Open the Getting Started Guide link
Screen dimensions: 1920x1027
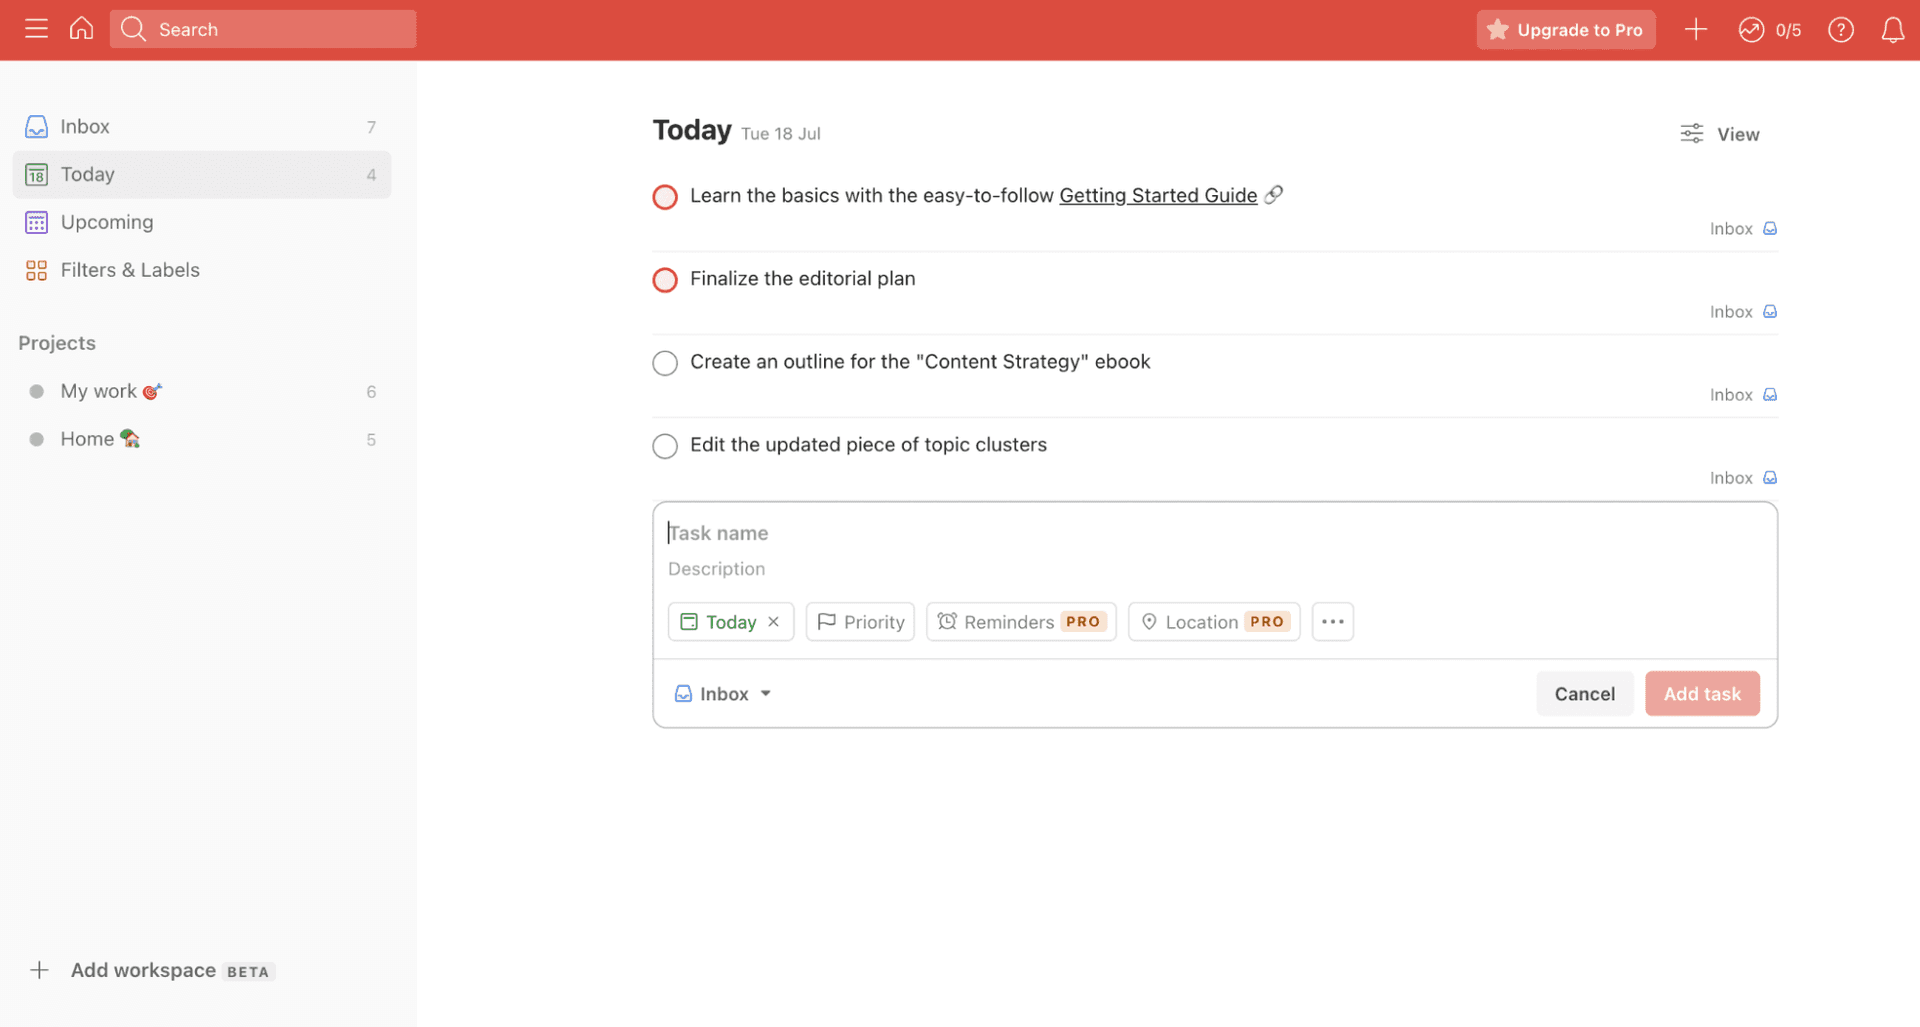click(1158, 196)
